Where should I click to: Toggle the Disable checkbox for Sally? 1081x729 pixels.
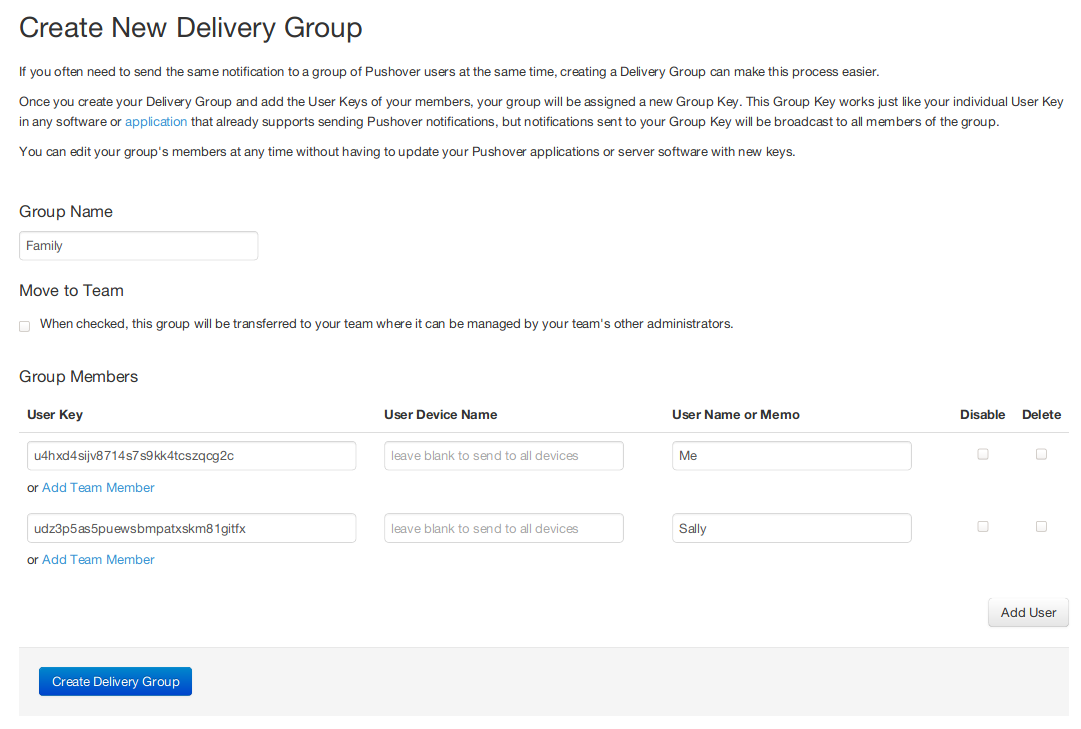point(983,526)
